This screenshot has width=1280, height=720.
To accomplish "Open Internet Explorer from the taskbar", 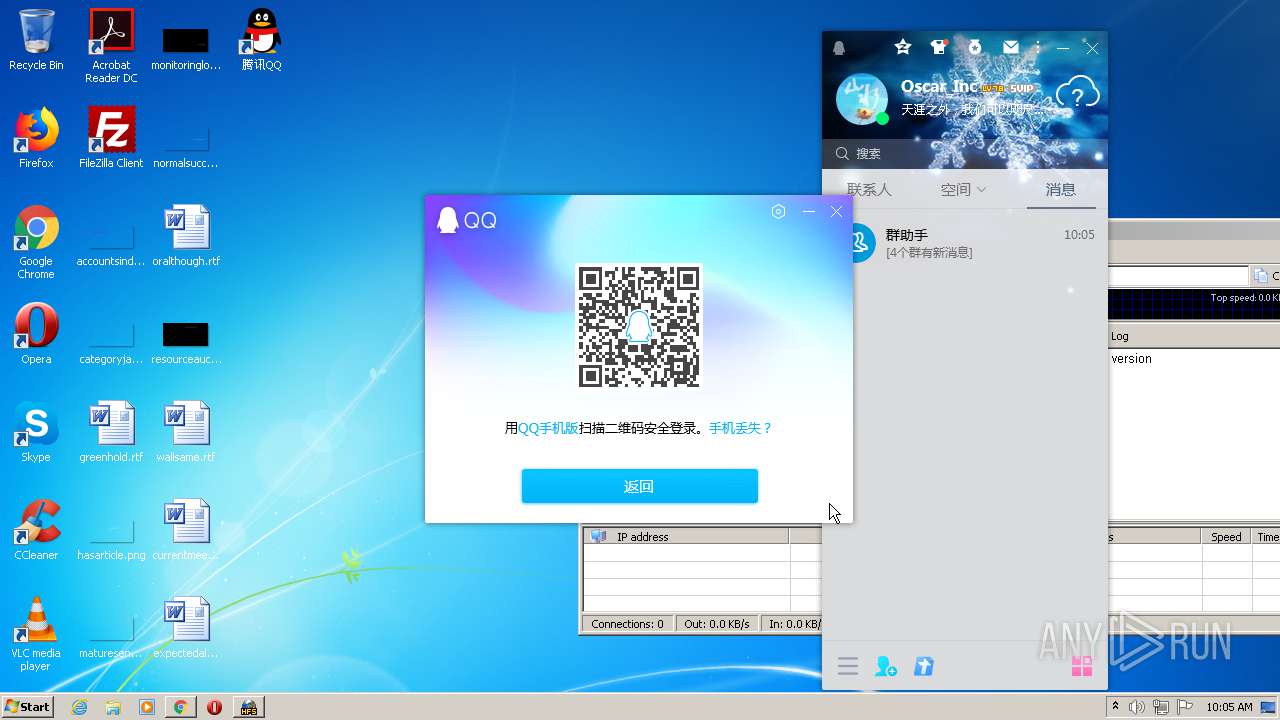I will (x=80, y=707).
